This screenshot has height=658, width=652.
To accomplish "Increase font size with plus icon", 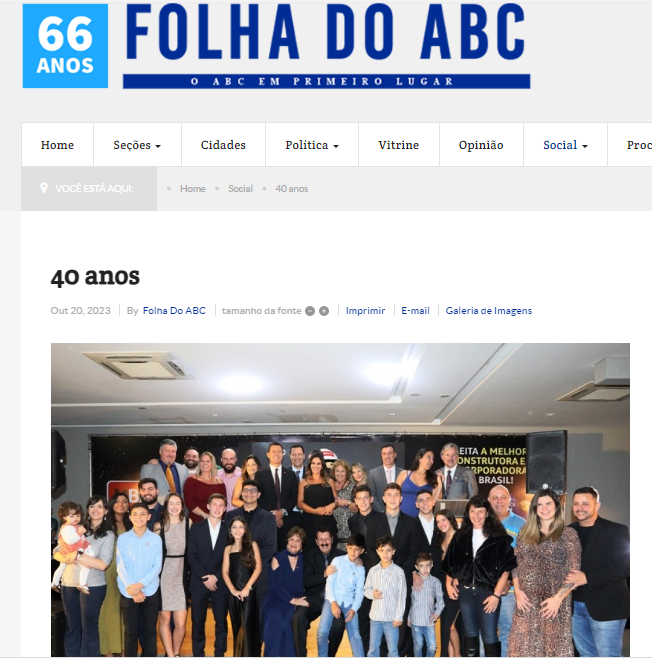I will click(x=324, y=311).
